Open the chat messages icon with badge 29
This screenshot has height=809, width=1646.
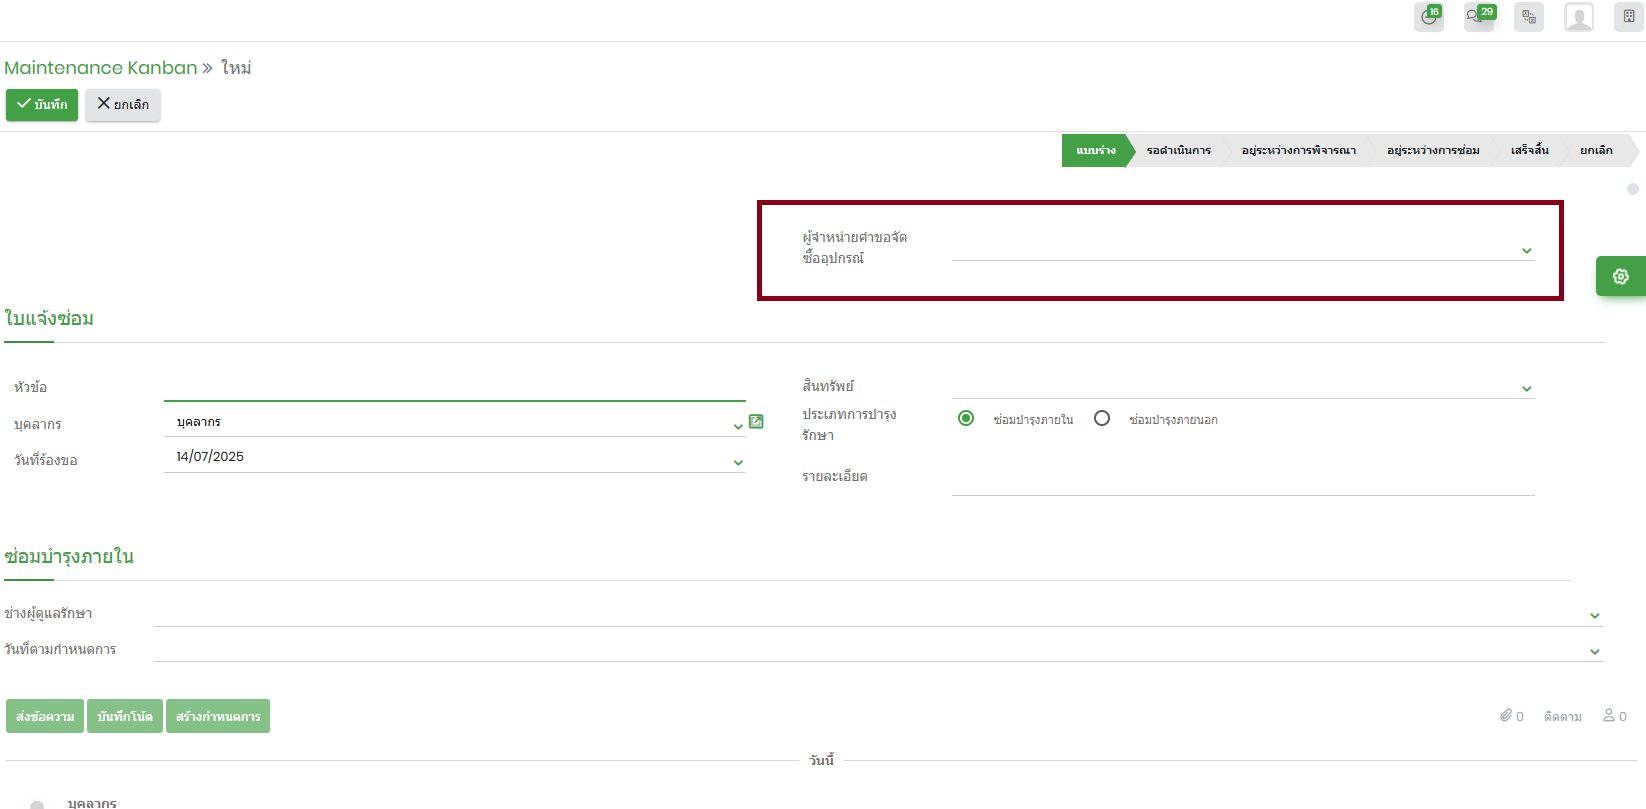[1478, 17]
